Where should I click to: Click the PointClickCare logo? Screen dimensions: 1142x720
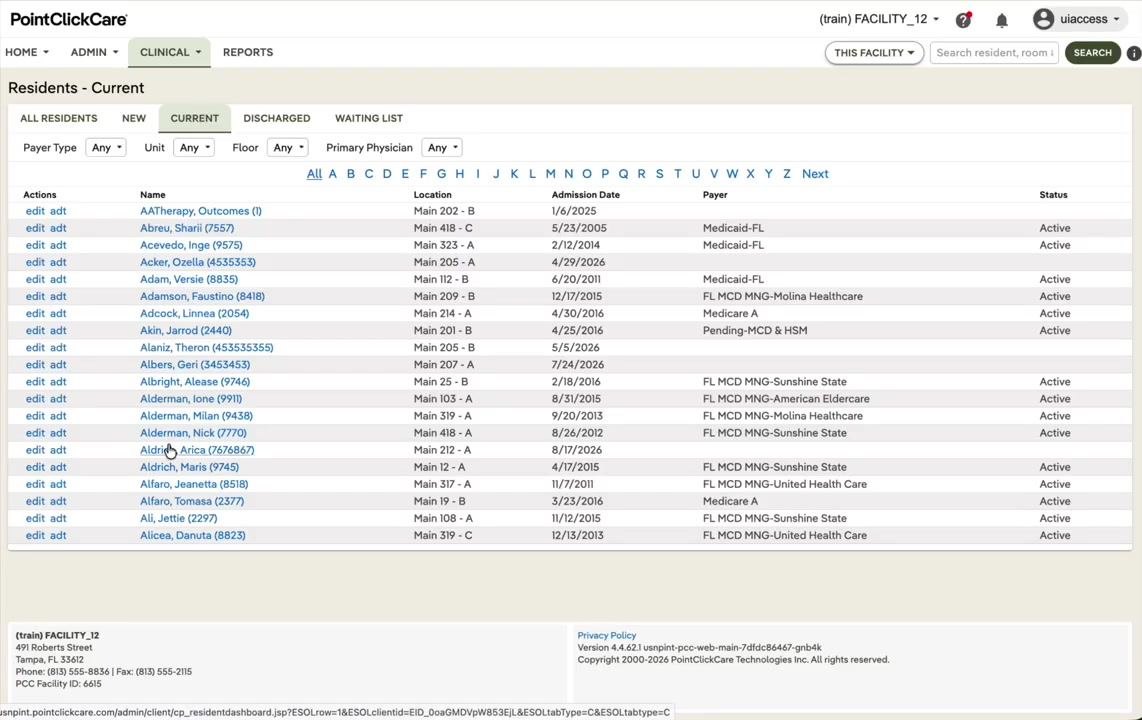coord(68,20)
